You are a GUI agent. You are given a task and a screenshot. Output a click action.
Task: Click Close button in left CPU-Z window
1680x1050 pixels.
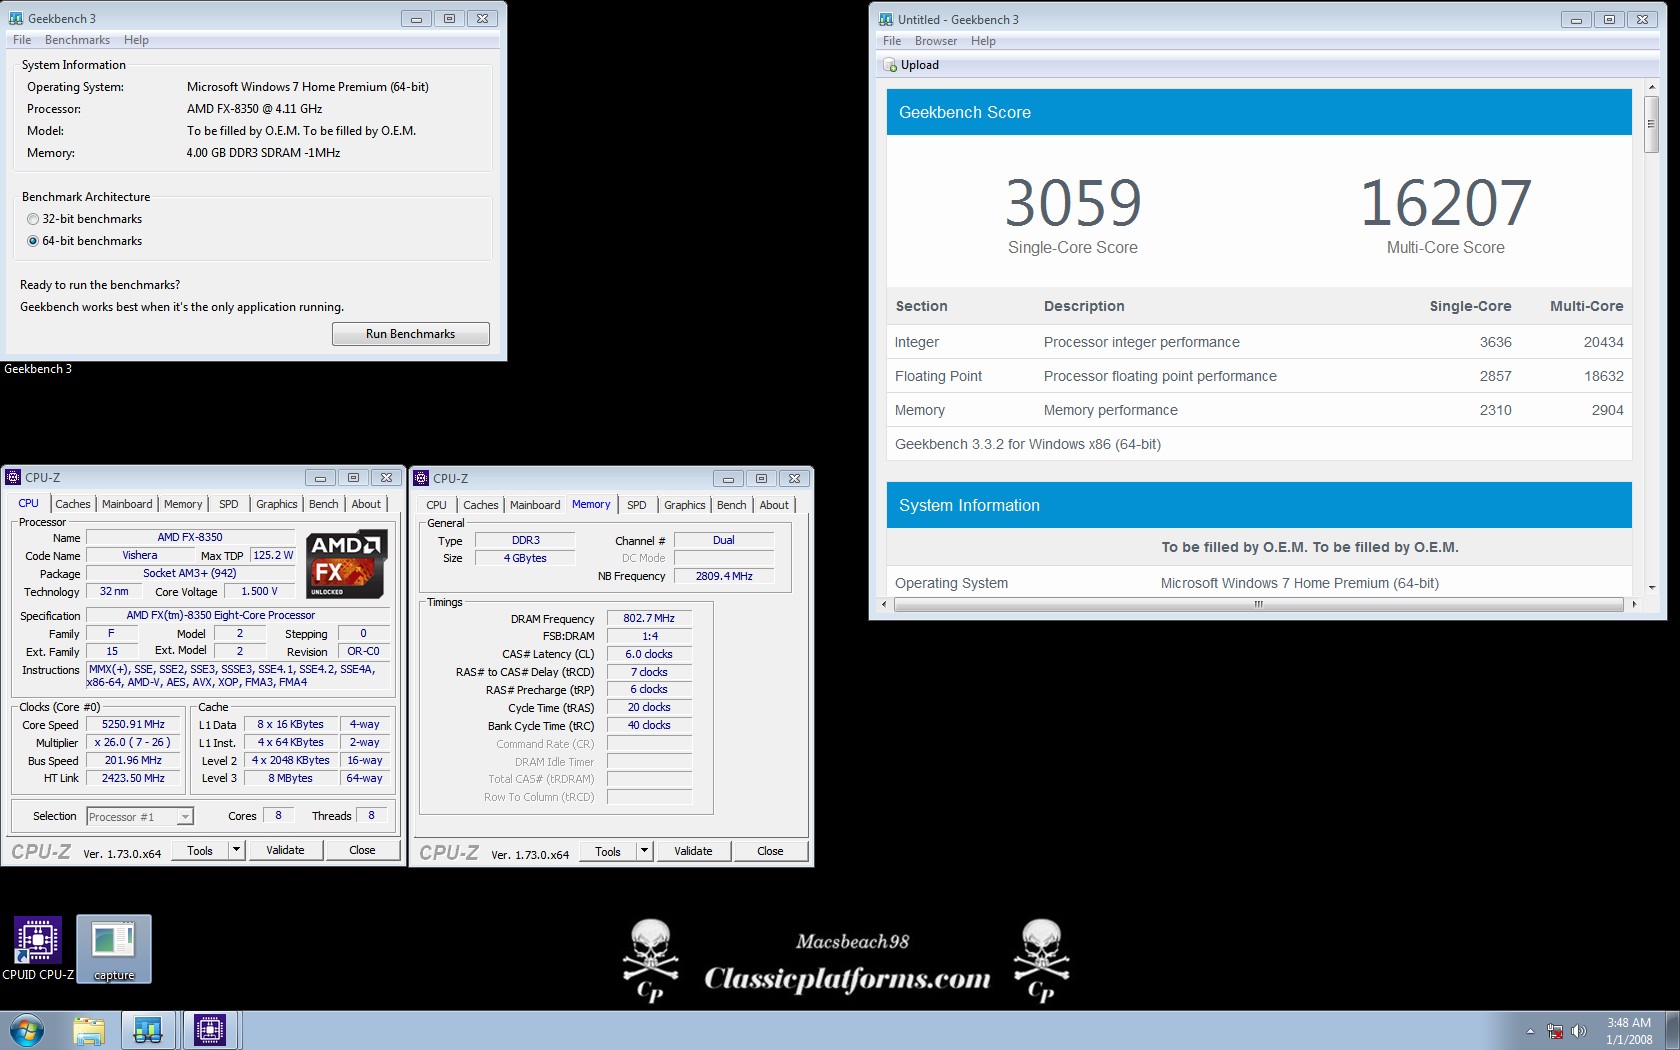[362, 850]
